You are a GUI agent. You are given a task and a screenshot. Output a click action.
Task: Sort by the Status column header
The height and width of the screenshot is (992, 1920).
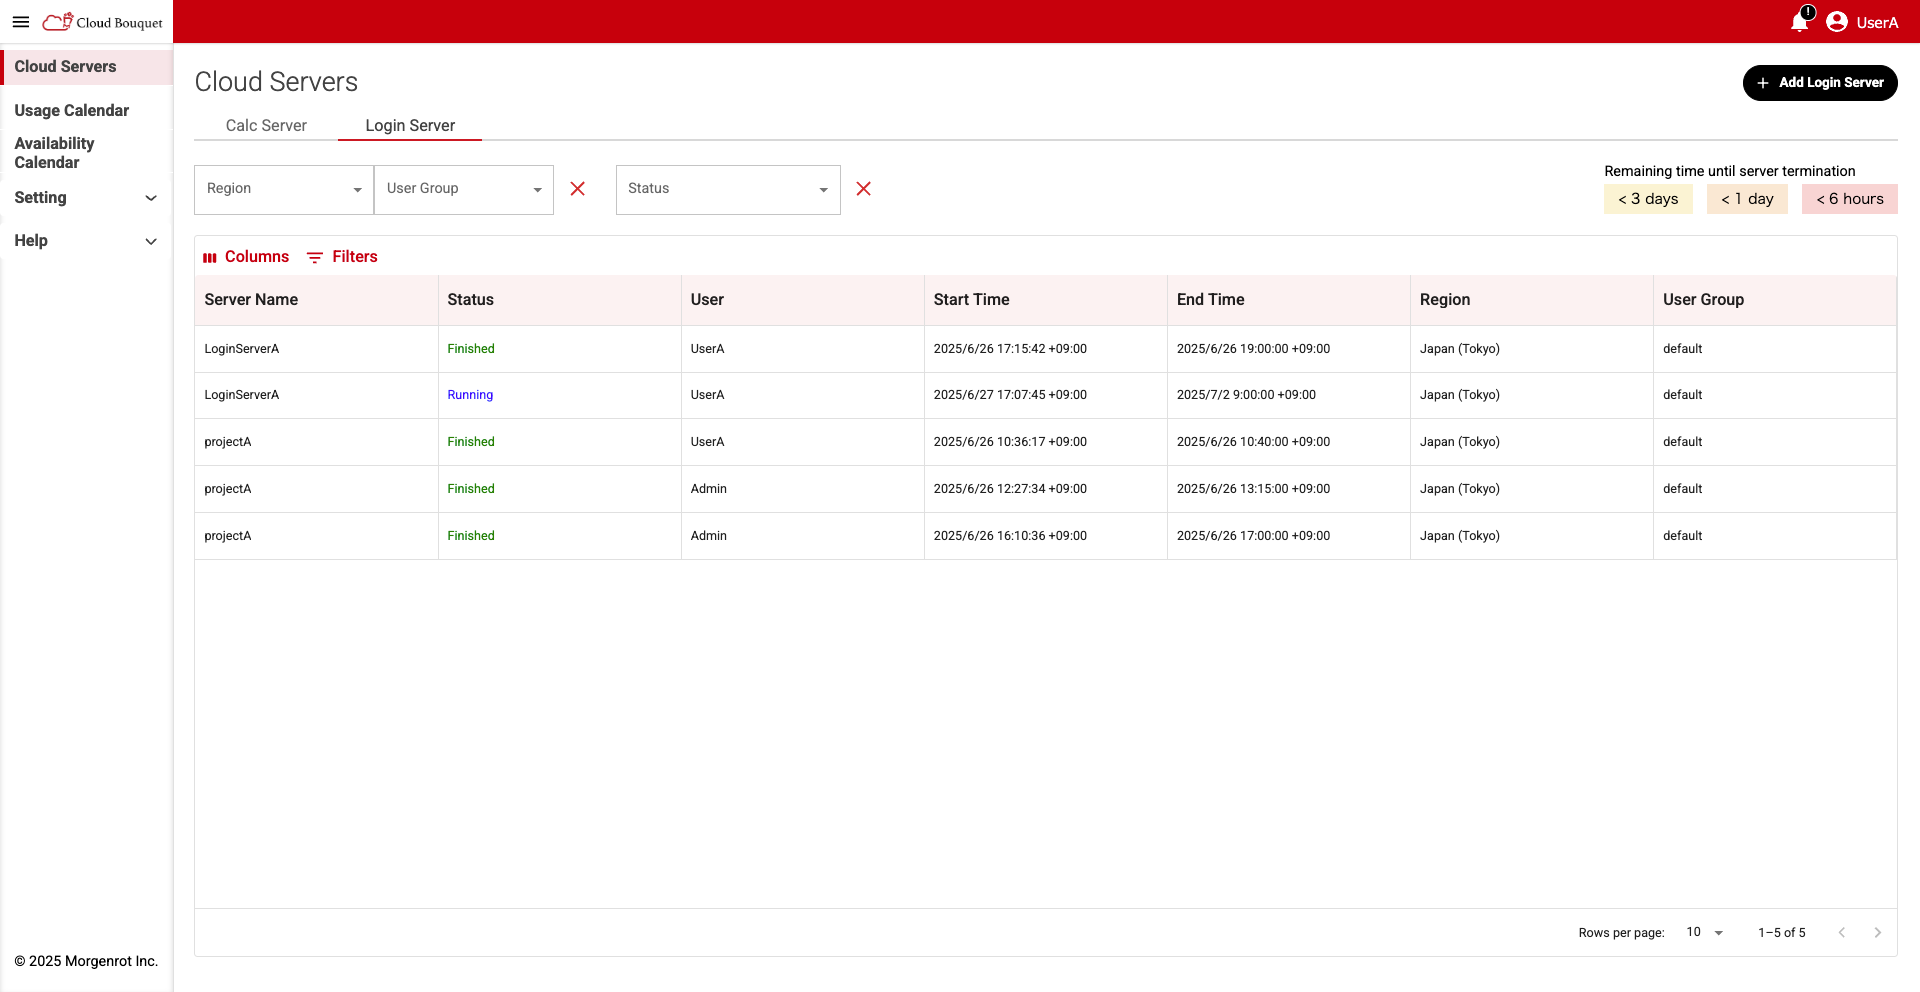pos(559,300)
